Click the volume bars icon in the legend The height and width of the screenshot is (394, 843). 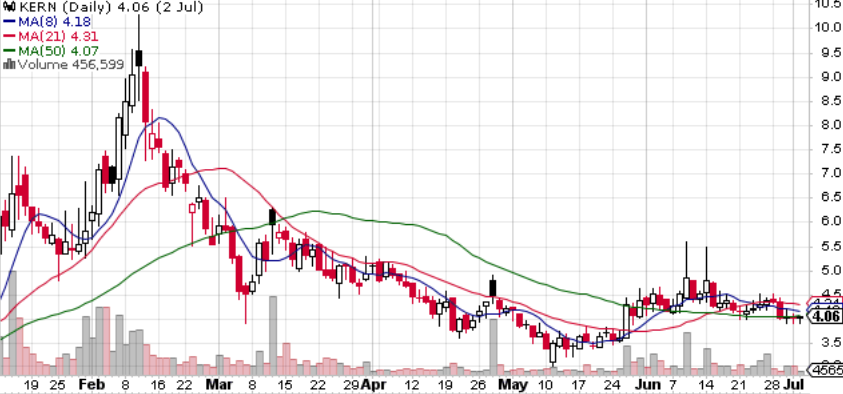(10, 64)
